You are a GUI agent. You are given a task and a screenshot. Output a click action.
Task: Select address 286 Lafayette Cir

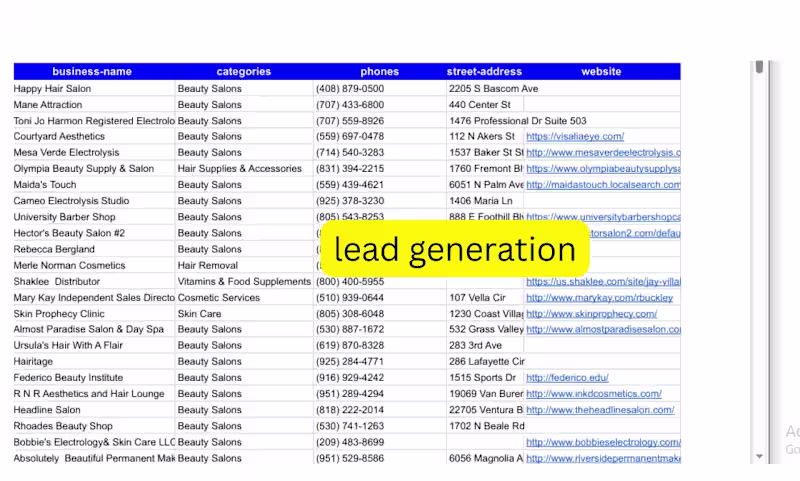[485, 362]
